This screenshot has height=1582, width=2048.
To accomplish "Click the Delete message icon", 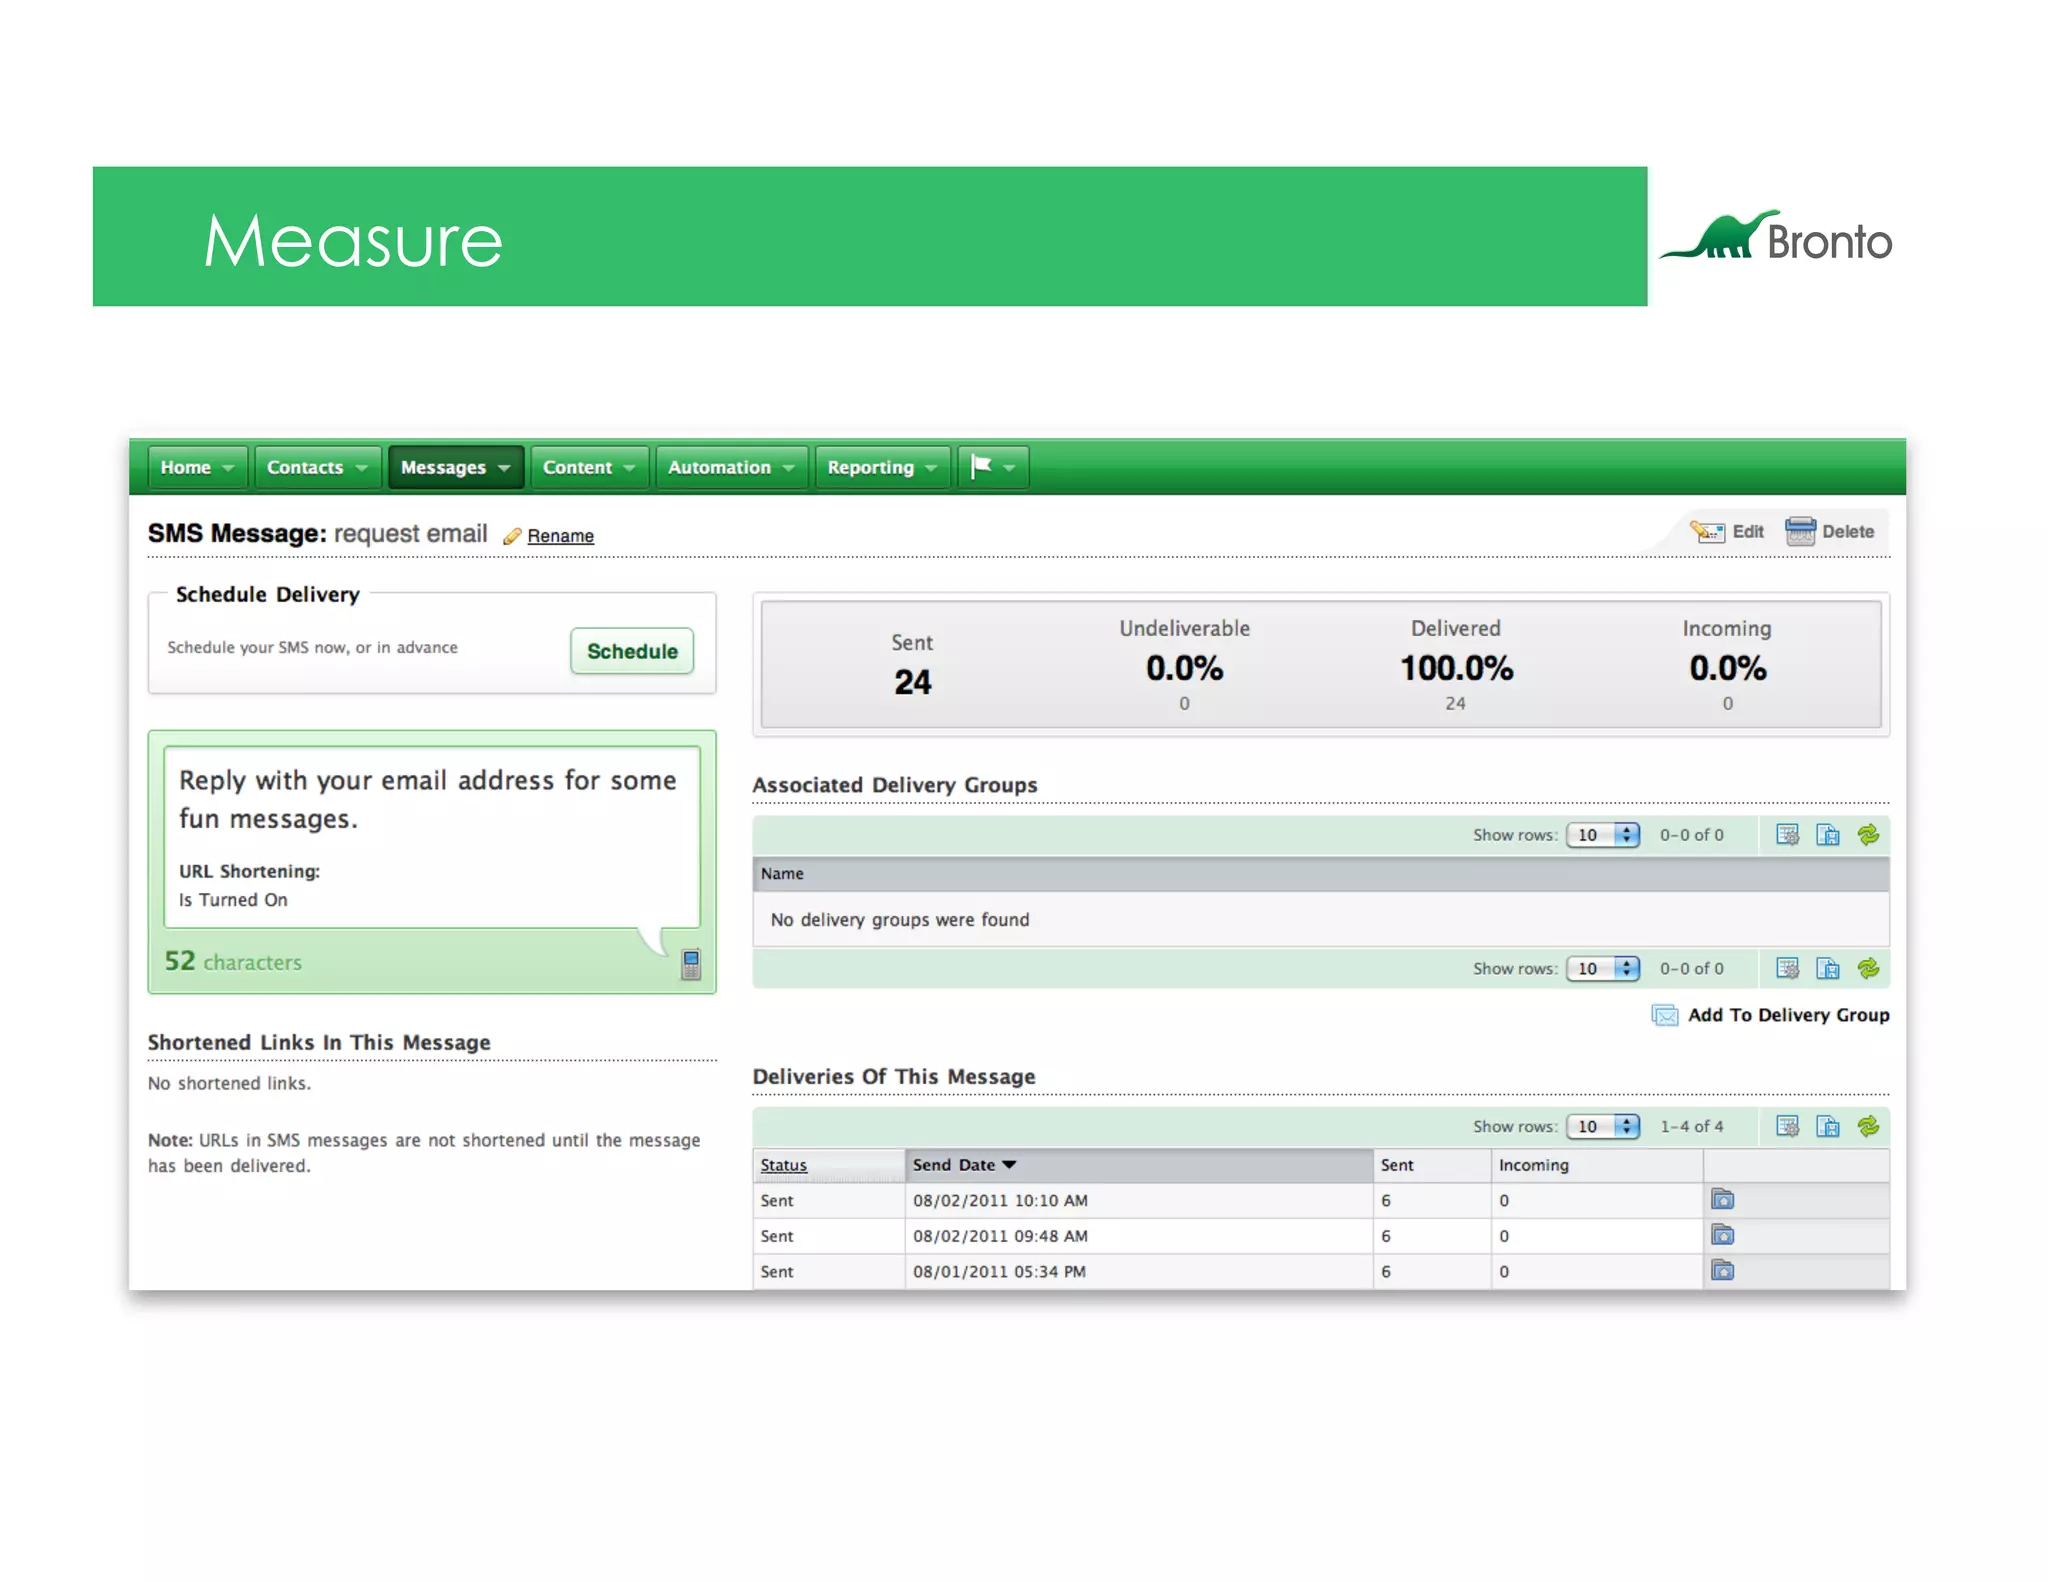I will 1800,531.
